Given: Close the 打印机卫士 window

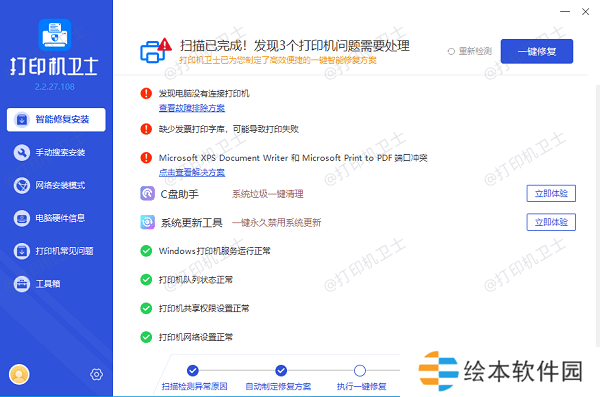Looking at the screenshot, I should tap(585, 12).
